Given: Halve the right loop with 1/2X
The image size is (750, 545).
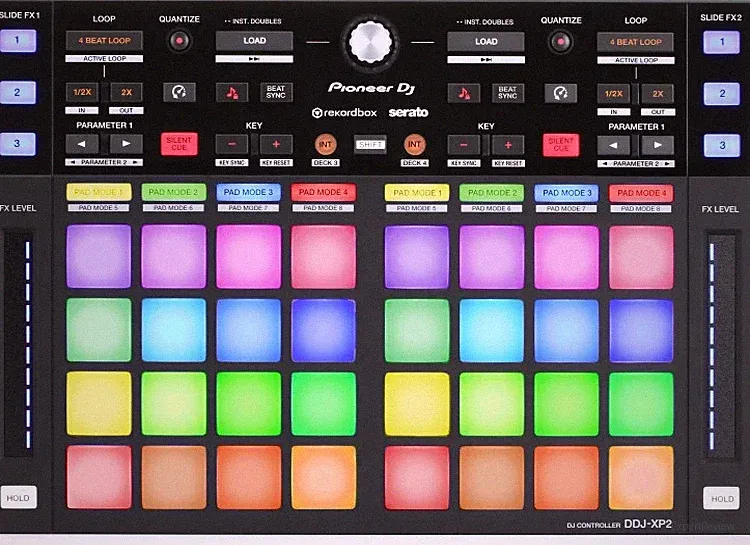Looking at the screenshot, I should pos(614,94).
